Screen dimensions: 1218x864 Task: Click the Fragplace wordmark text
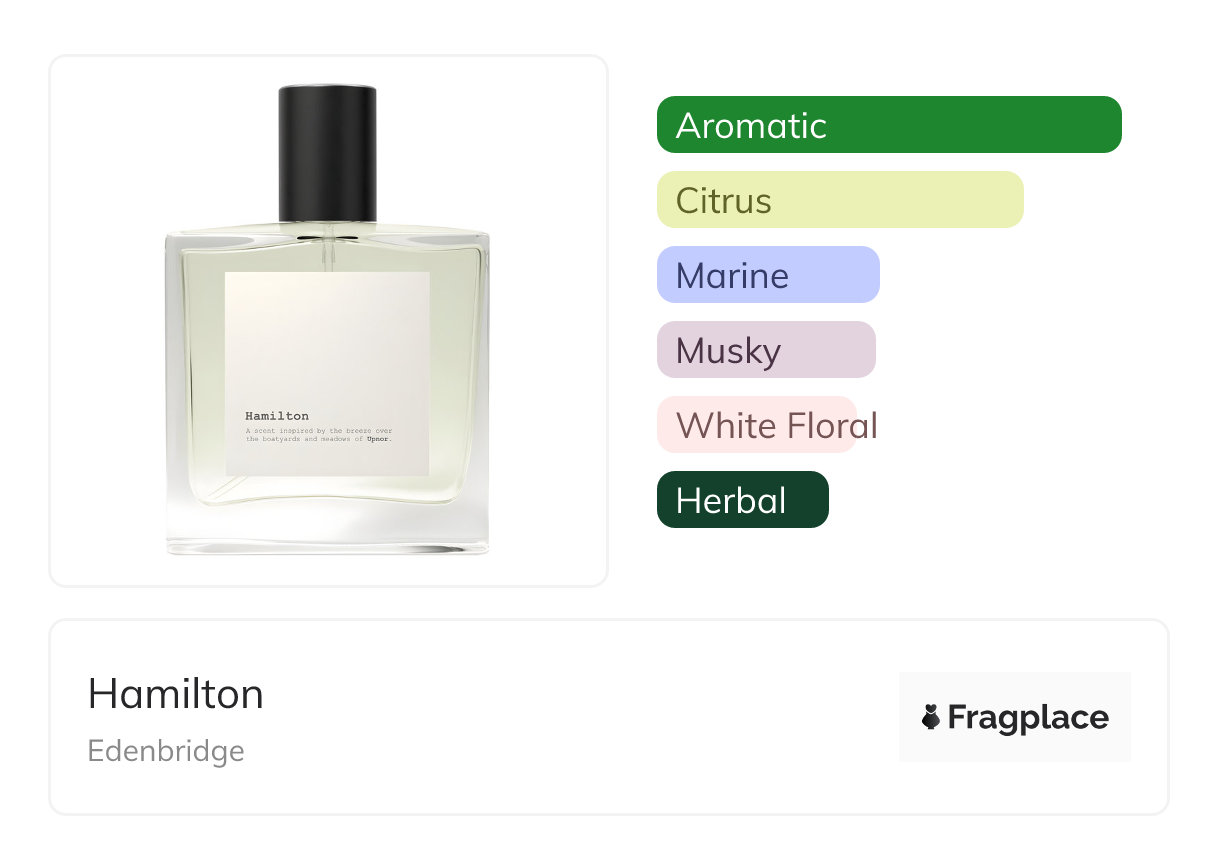point(1028,718)
